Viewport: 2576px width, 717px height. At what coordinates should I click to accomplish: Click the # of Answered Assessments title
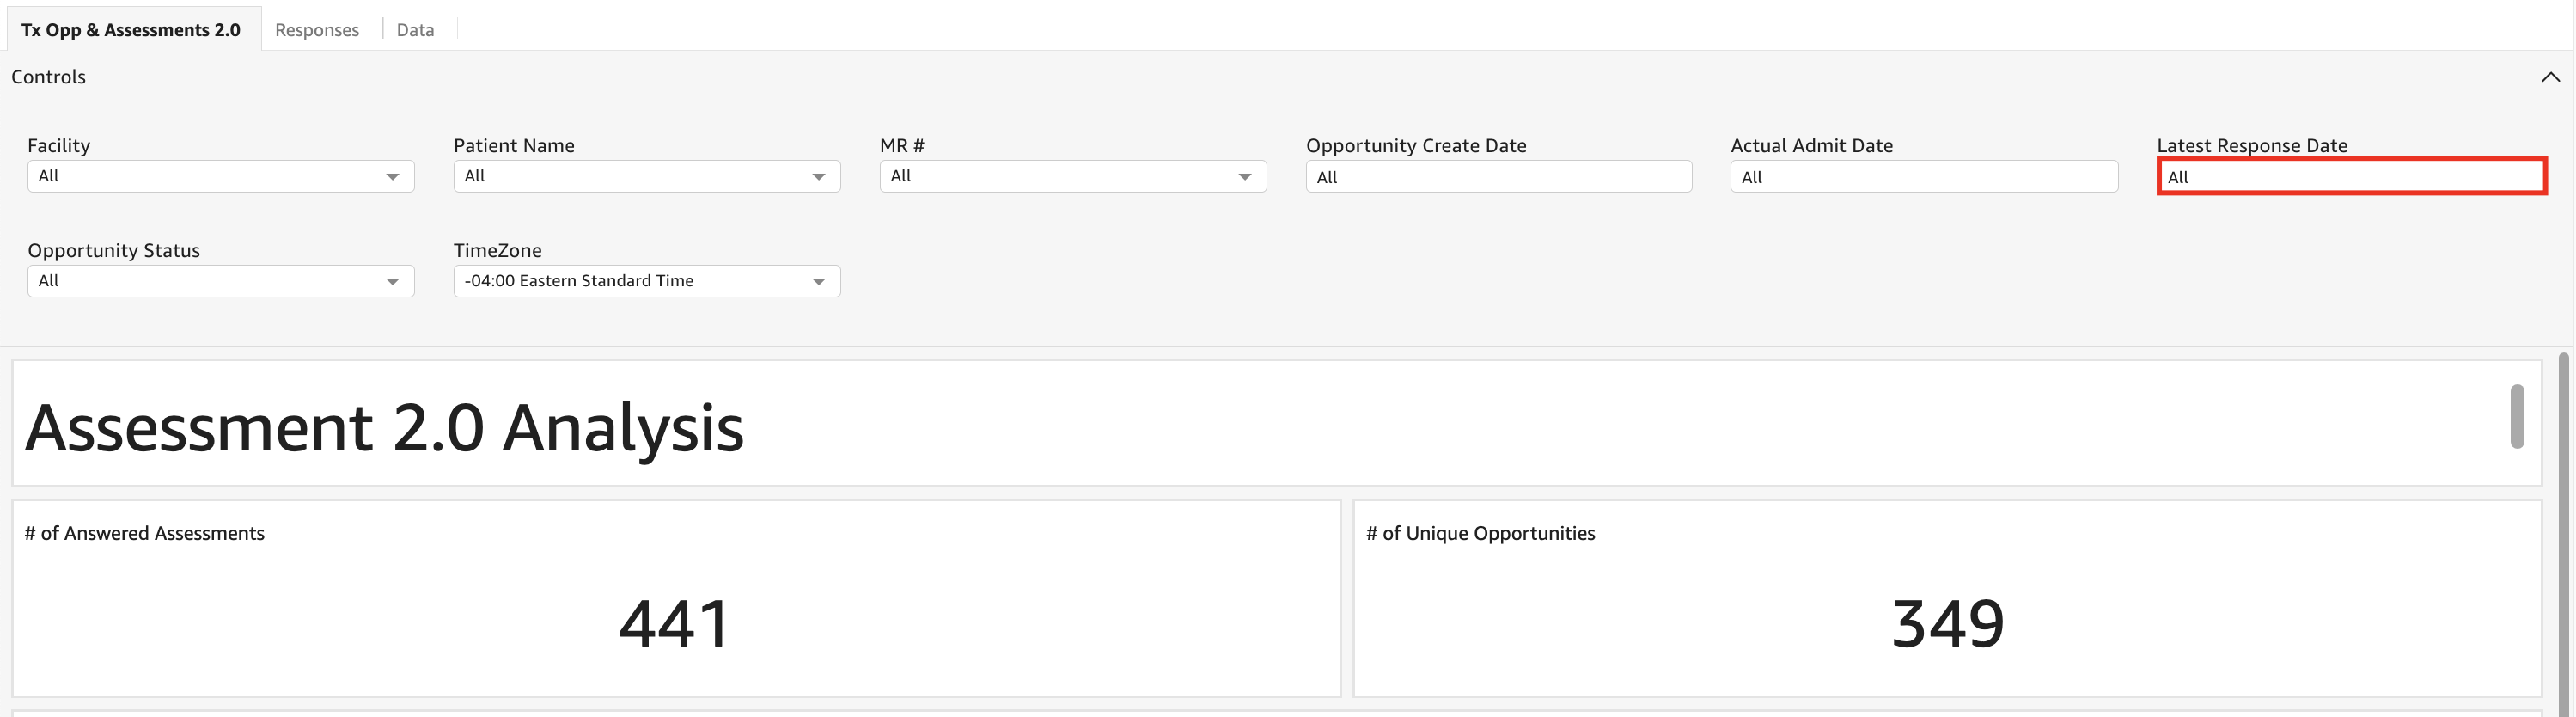click(x=144, y=533)
